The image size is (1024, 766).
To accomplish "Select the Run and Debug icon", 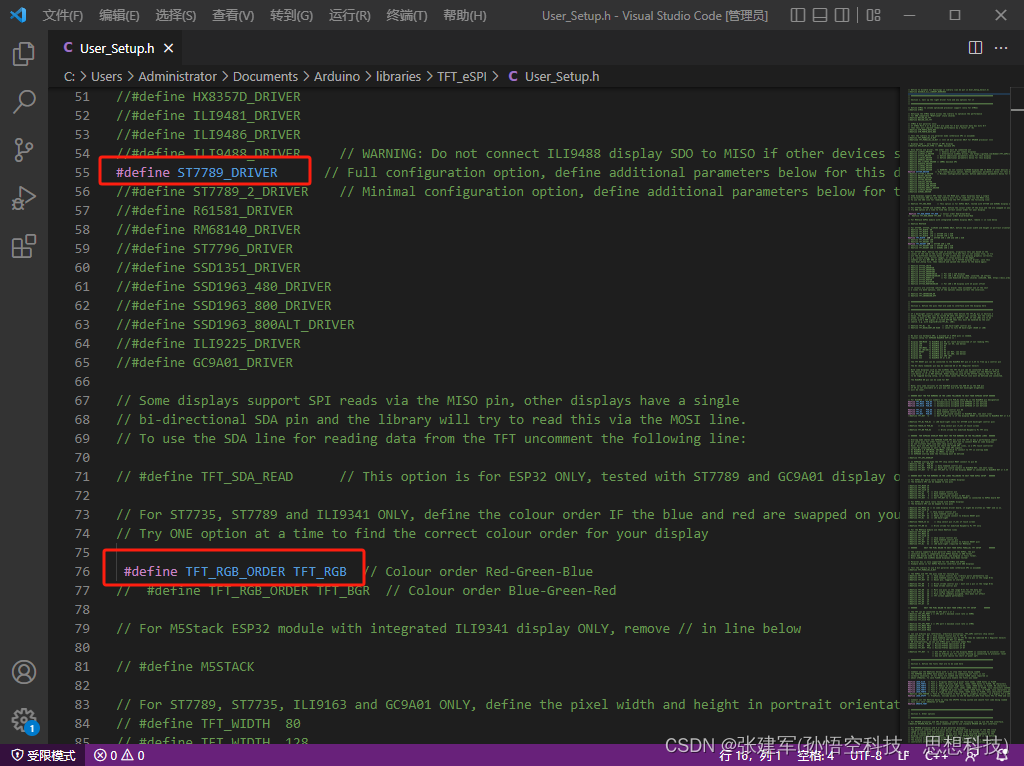I will (23, 198).
